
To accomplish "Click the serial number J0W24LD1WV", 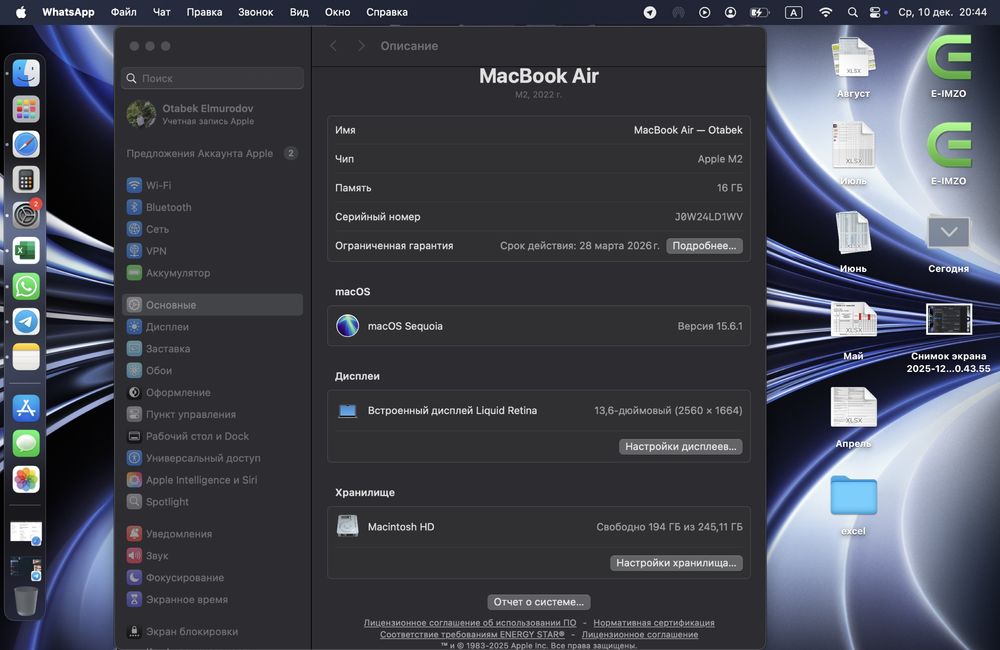I will pyautogui.click(x=709, y=217).
